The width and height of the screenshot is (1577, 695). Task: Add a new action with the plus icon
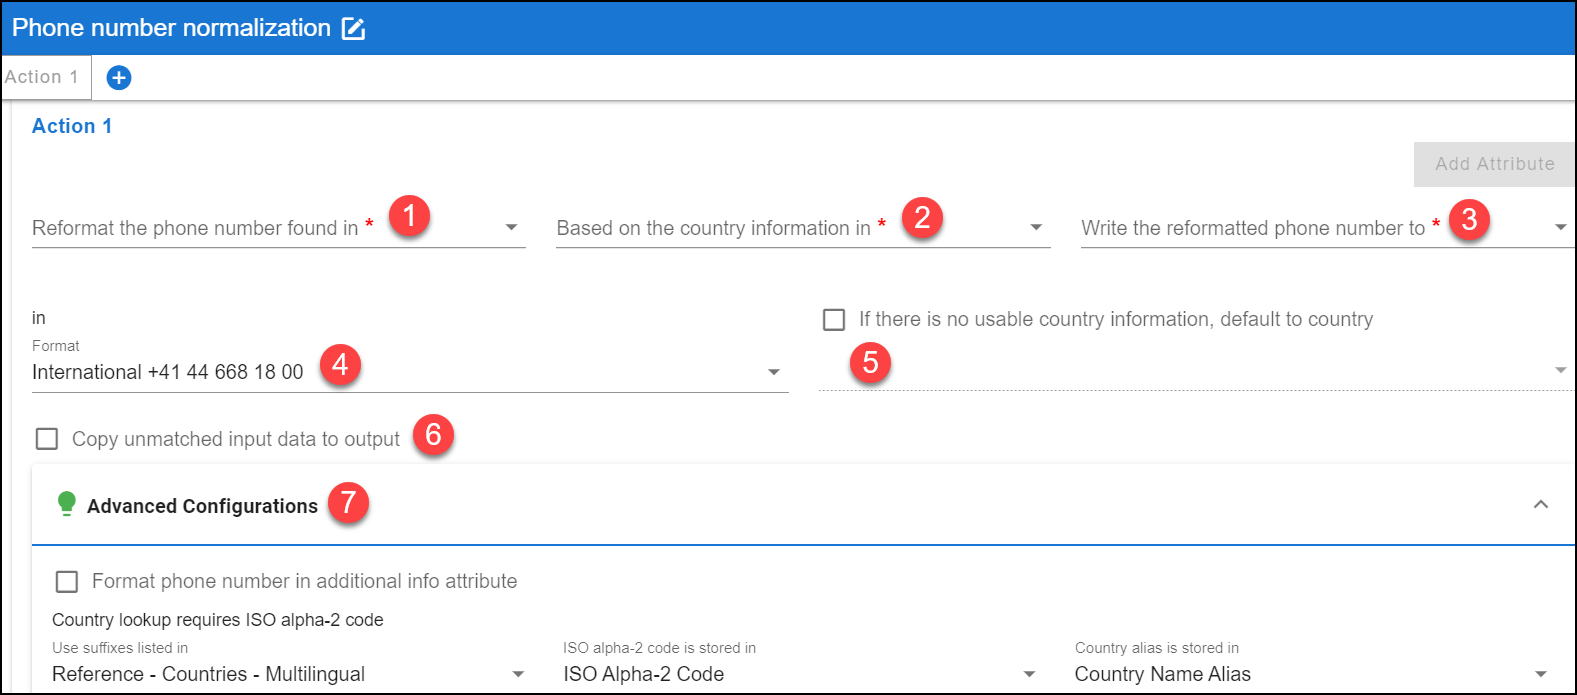pyautogui.click(x=119, y=77)
